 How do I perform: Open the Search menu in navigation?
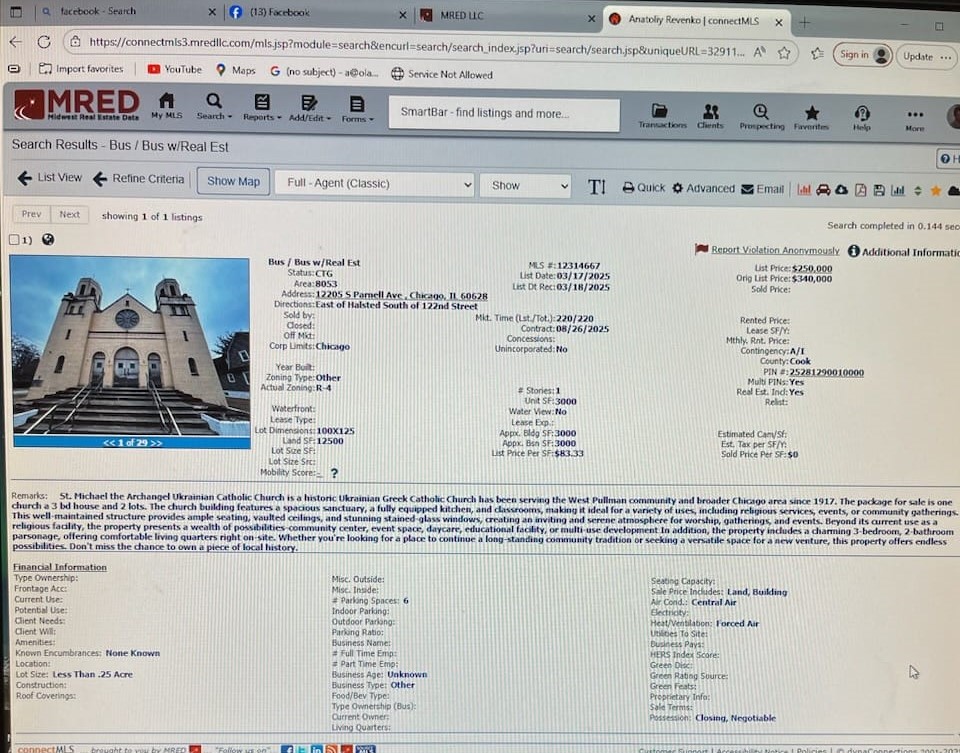point(214,107)
